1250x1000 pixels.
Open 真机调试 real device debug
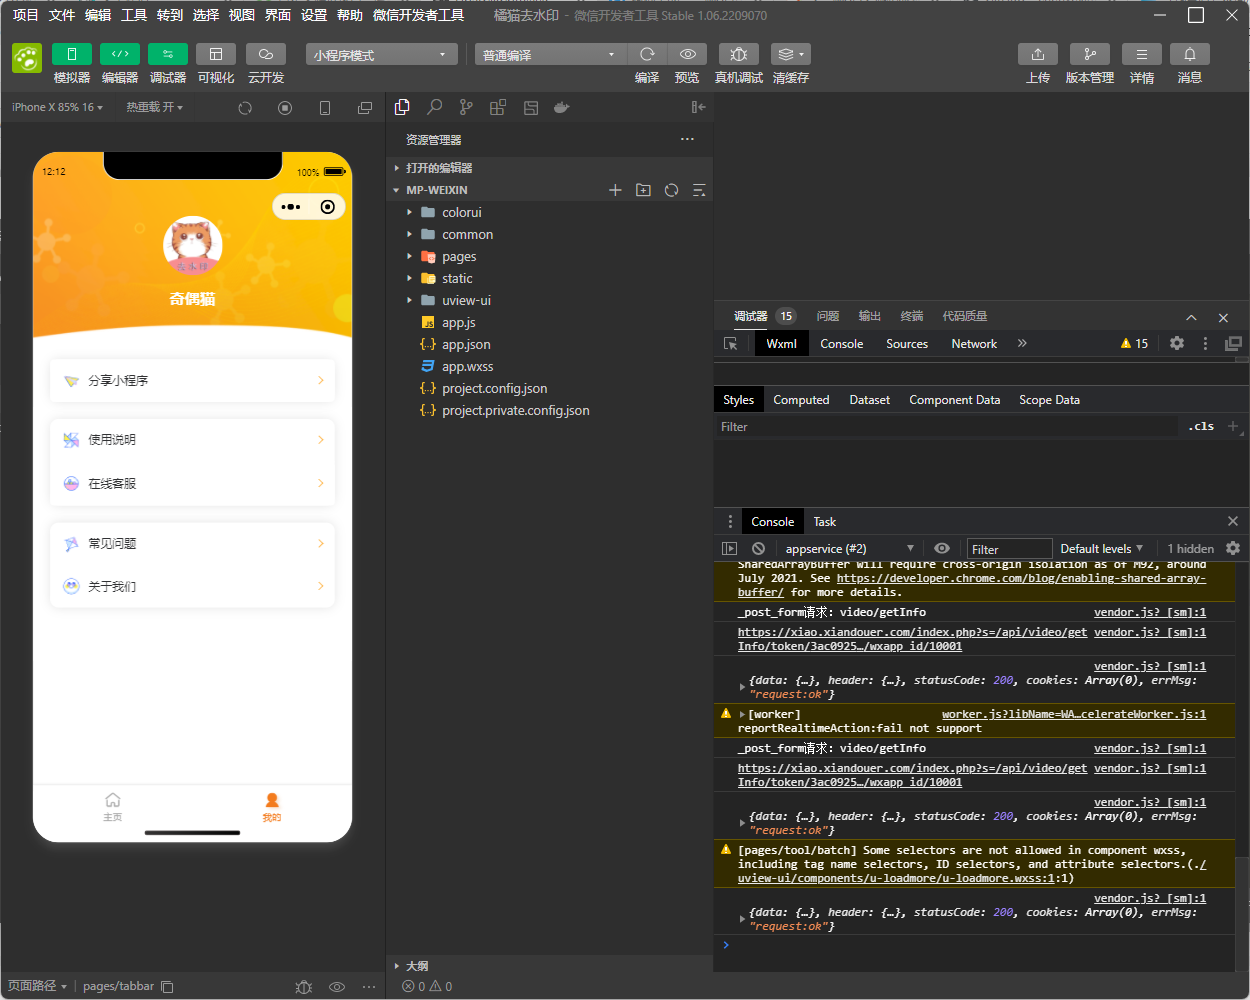tap(739, 54)
